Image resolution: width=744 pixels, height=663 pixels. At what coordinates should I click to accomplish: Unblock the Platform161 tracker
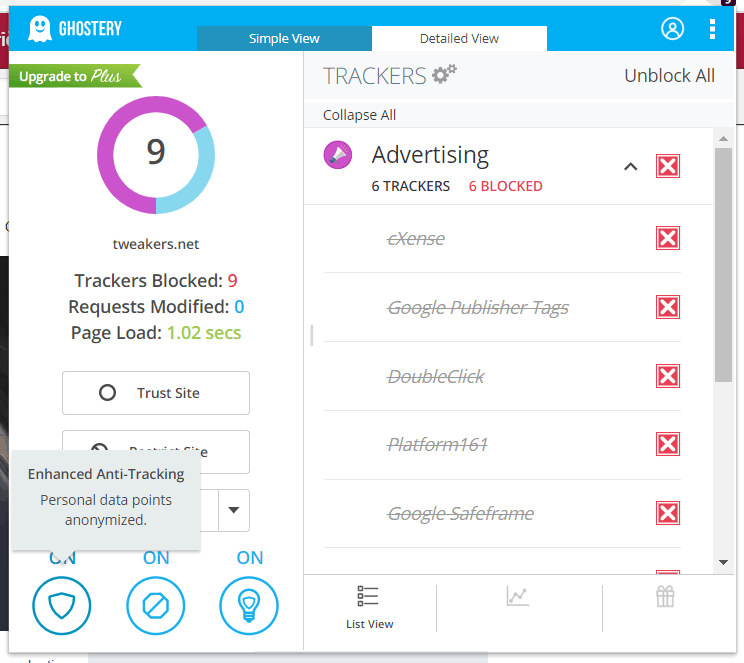(x=668, y=444)
